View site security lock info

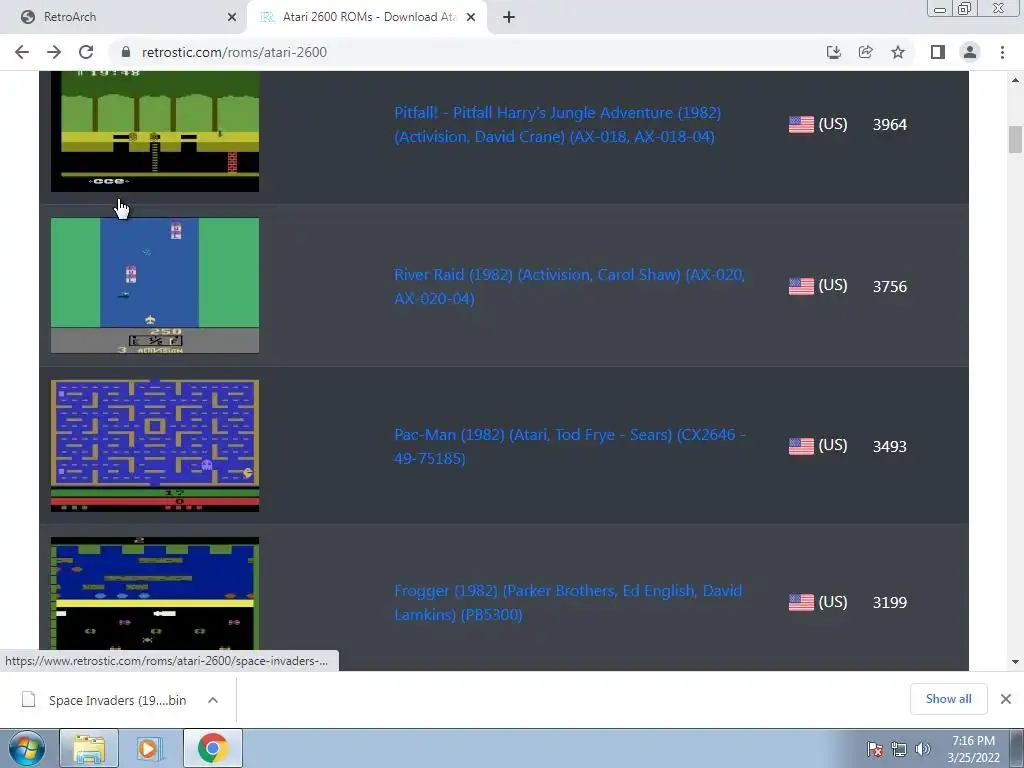coord(126,52)
